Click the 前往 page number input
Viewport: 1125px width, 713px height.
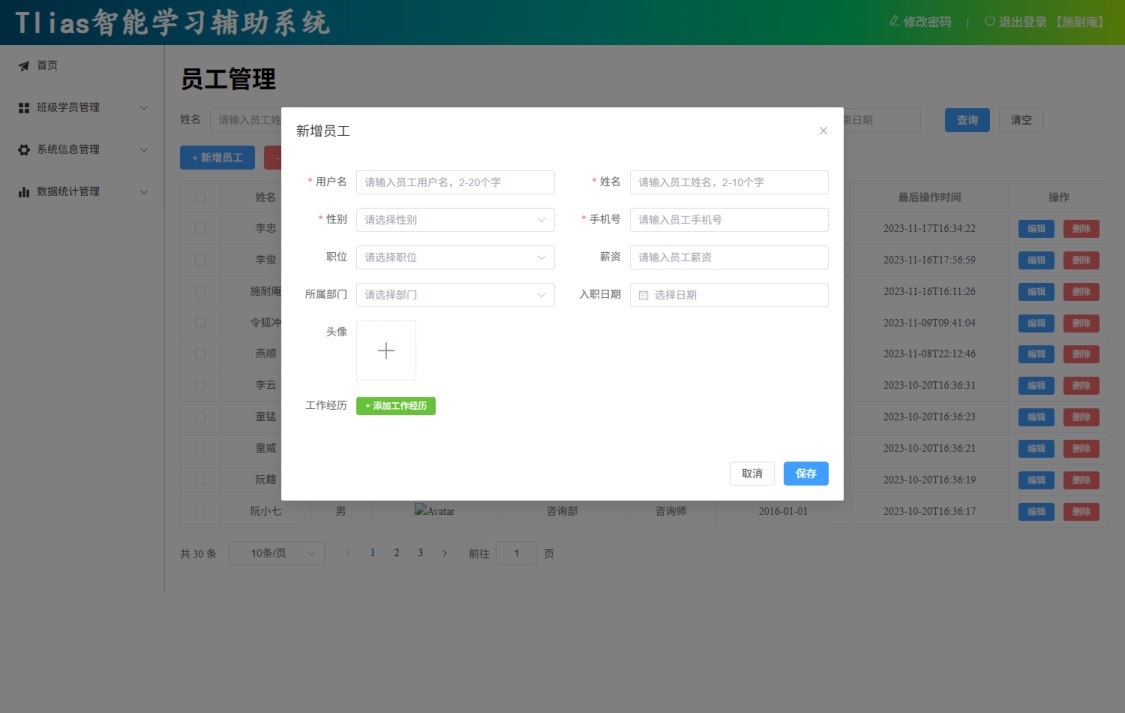pyautogui.click(x=516, y=553)
